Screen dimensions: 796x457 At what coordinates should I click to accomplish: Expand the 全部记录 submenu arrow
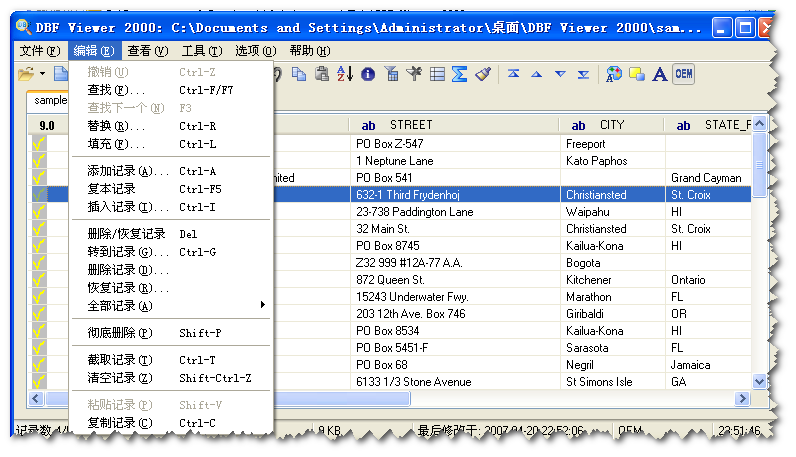tap(262, 305)
